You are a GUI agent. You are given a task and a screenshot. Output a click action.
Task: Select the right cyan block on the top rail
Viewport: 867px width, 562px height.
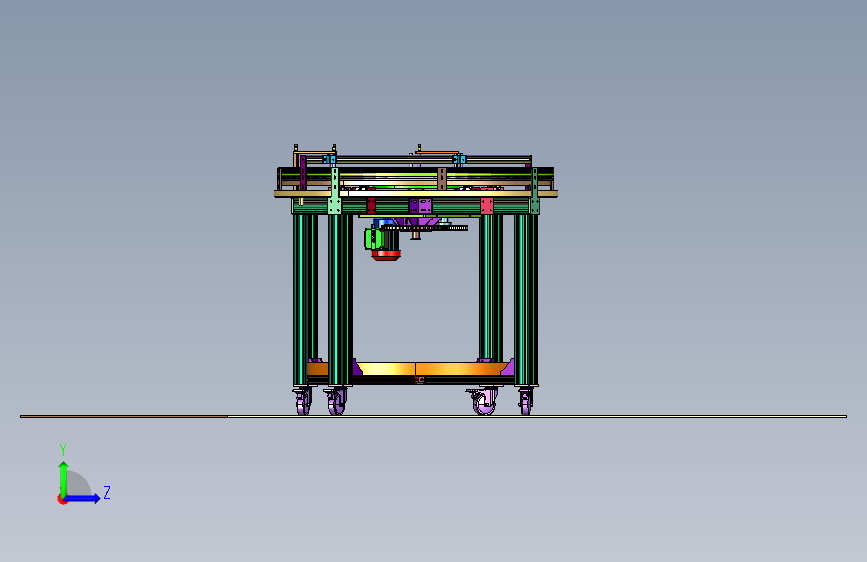[459, 159]
